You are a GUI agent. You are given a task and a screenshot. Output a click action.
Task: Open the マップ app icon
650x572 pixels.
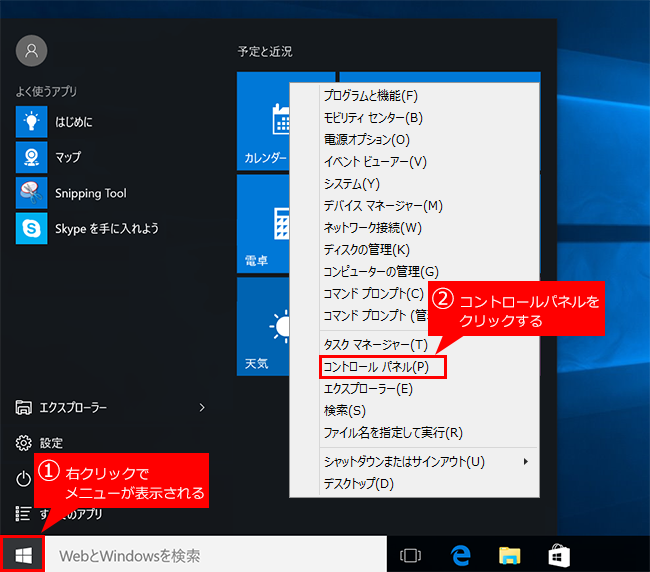32,157
